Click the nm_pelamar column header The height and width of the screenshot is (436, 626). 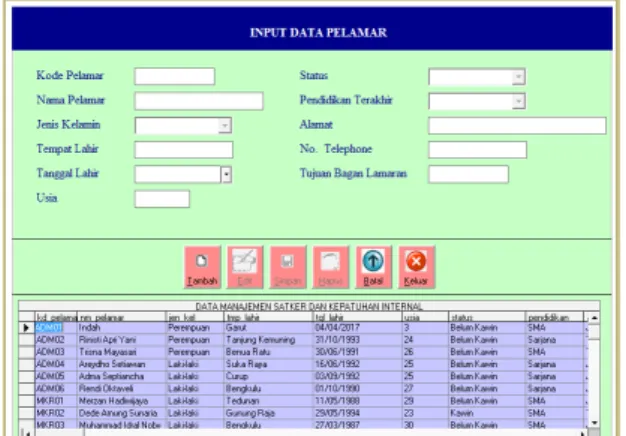coord(121,317)
